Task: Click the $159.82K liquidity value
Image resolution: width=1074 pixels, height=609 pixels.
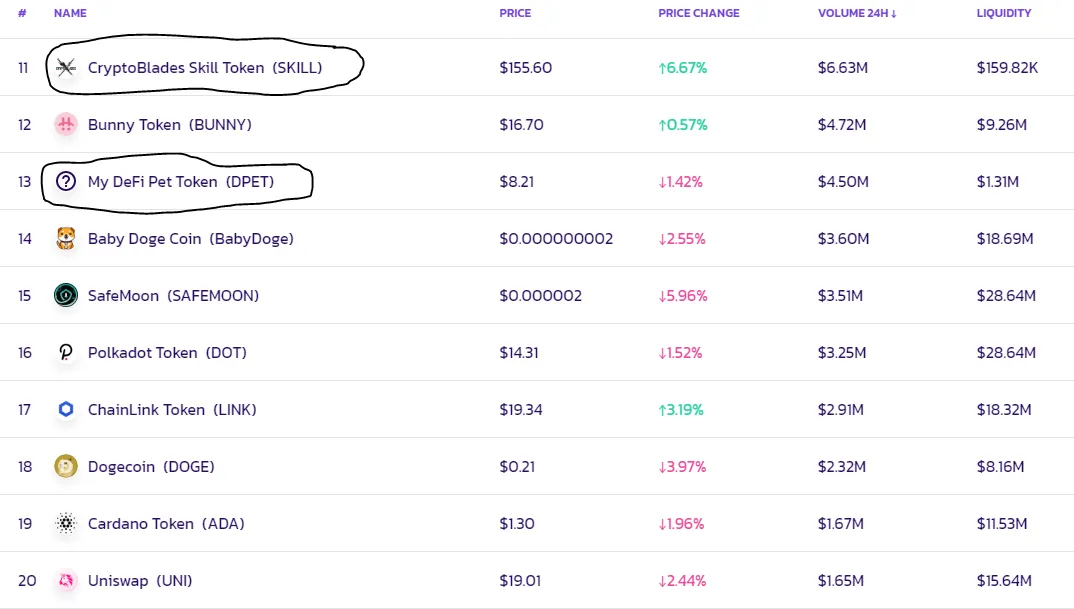Action: tap(1008, 68)
